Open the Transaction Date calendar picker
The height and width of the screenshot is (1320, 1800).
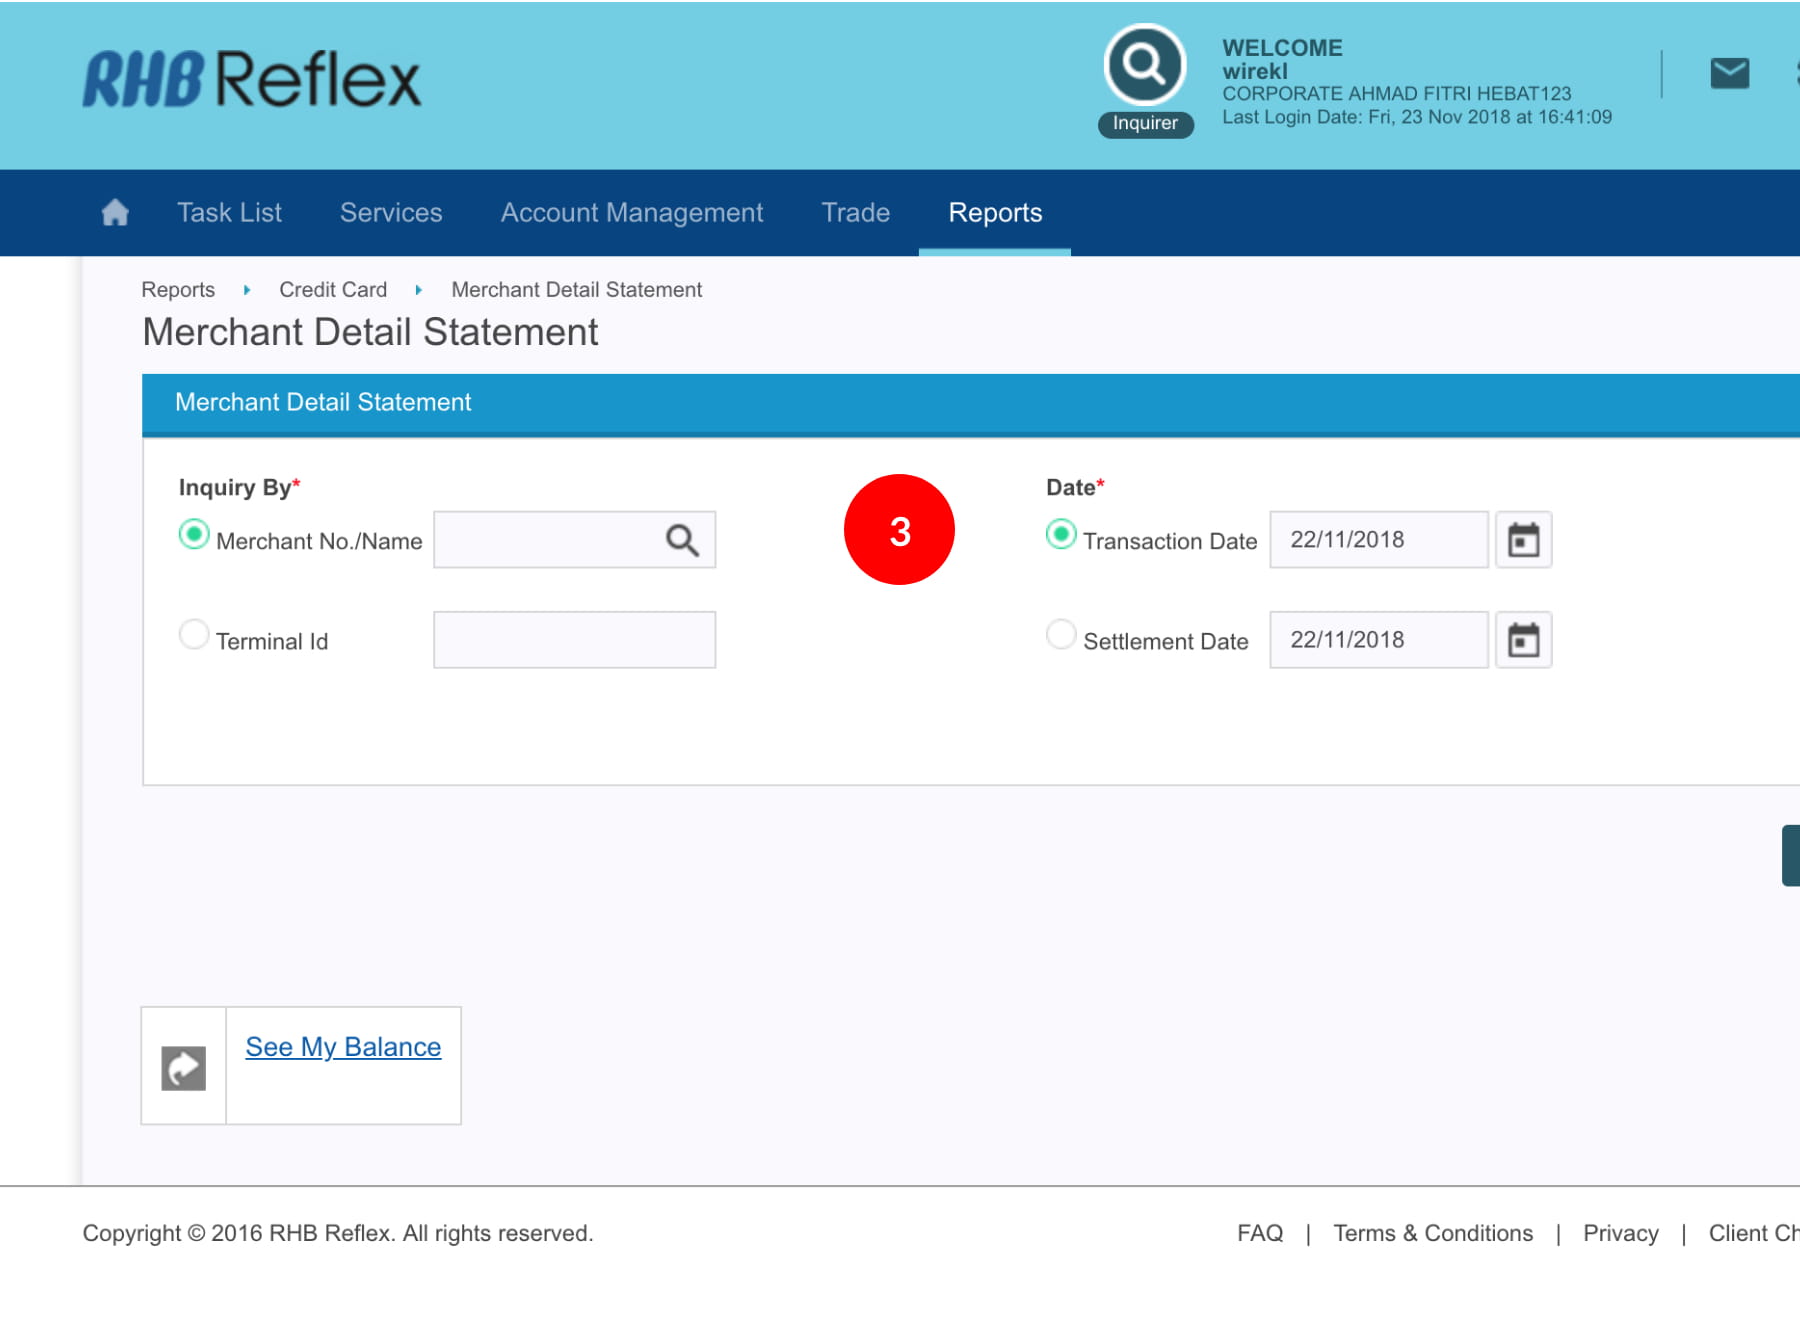(x=1523, y=540)
